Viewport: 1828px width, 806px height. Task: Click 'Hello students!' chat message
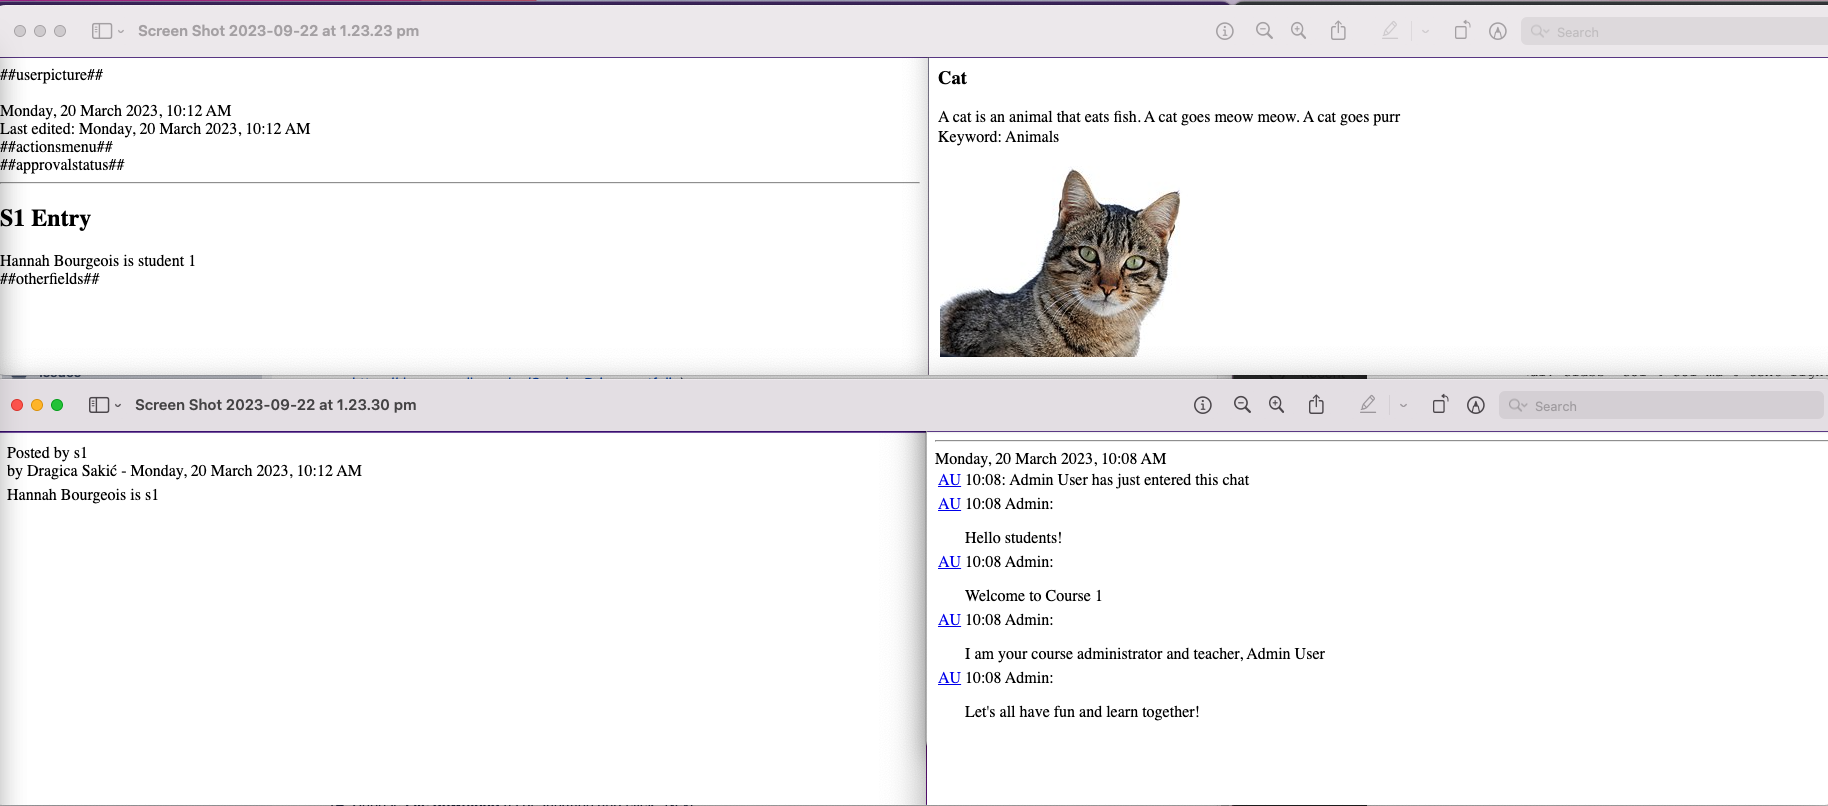[1013, 538]
